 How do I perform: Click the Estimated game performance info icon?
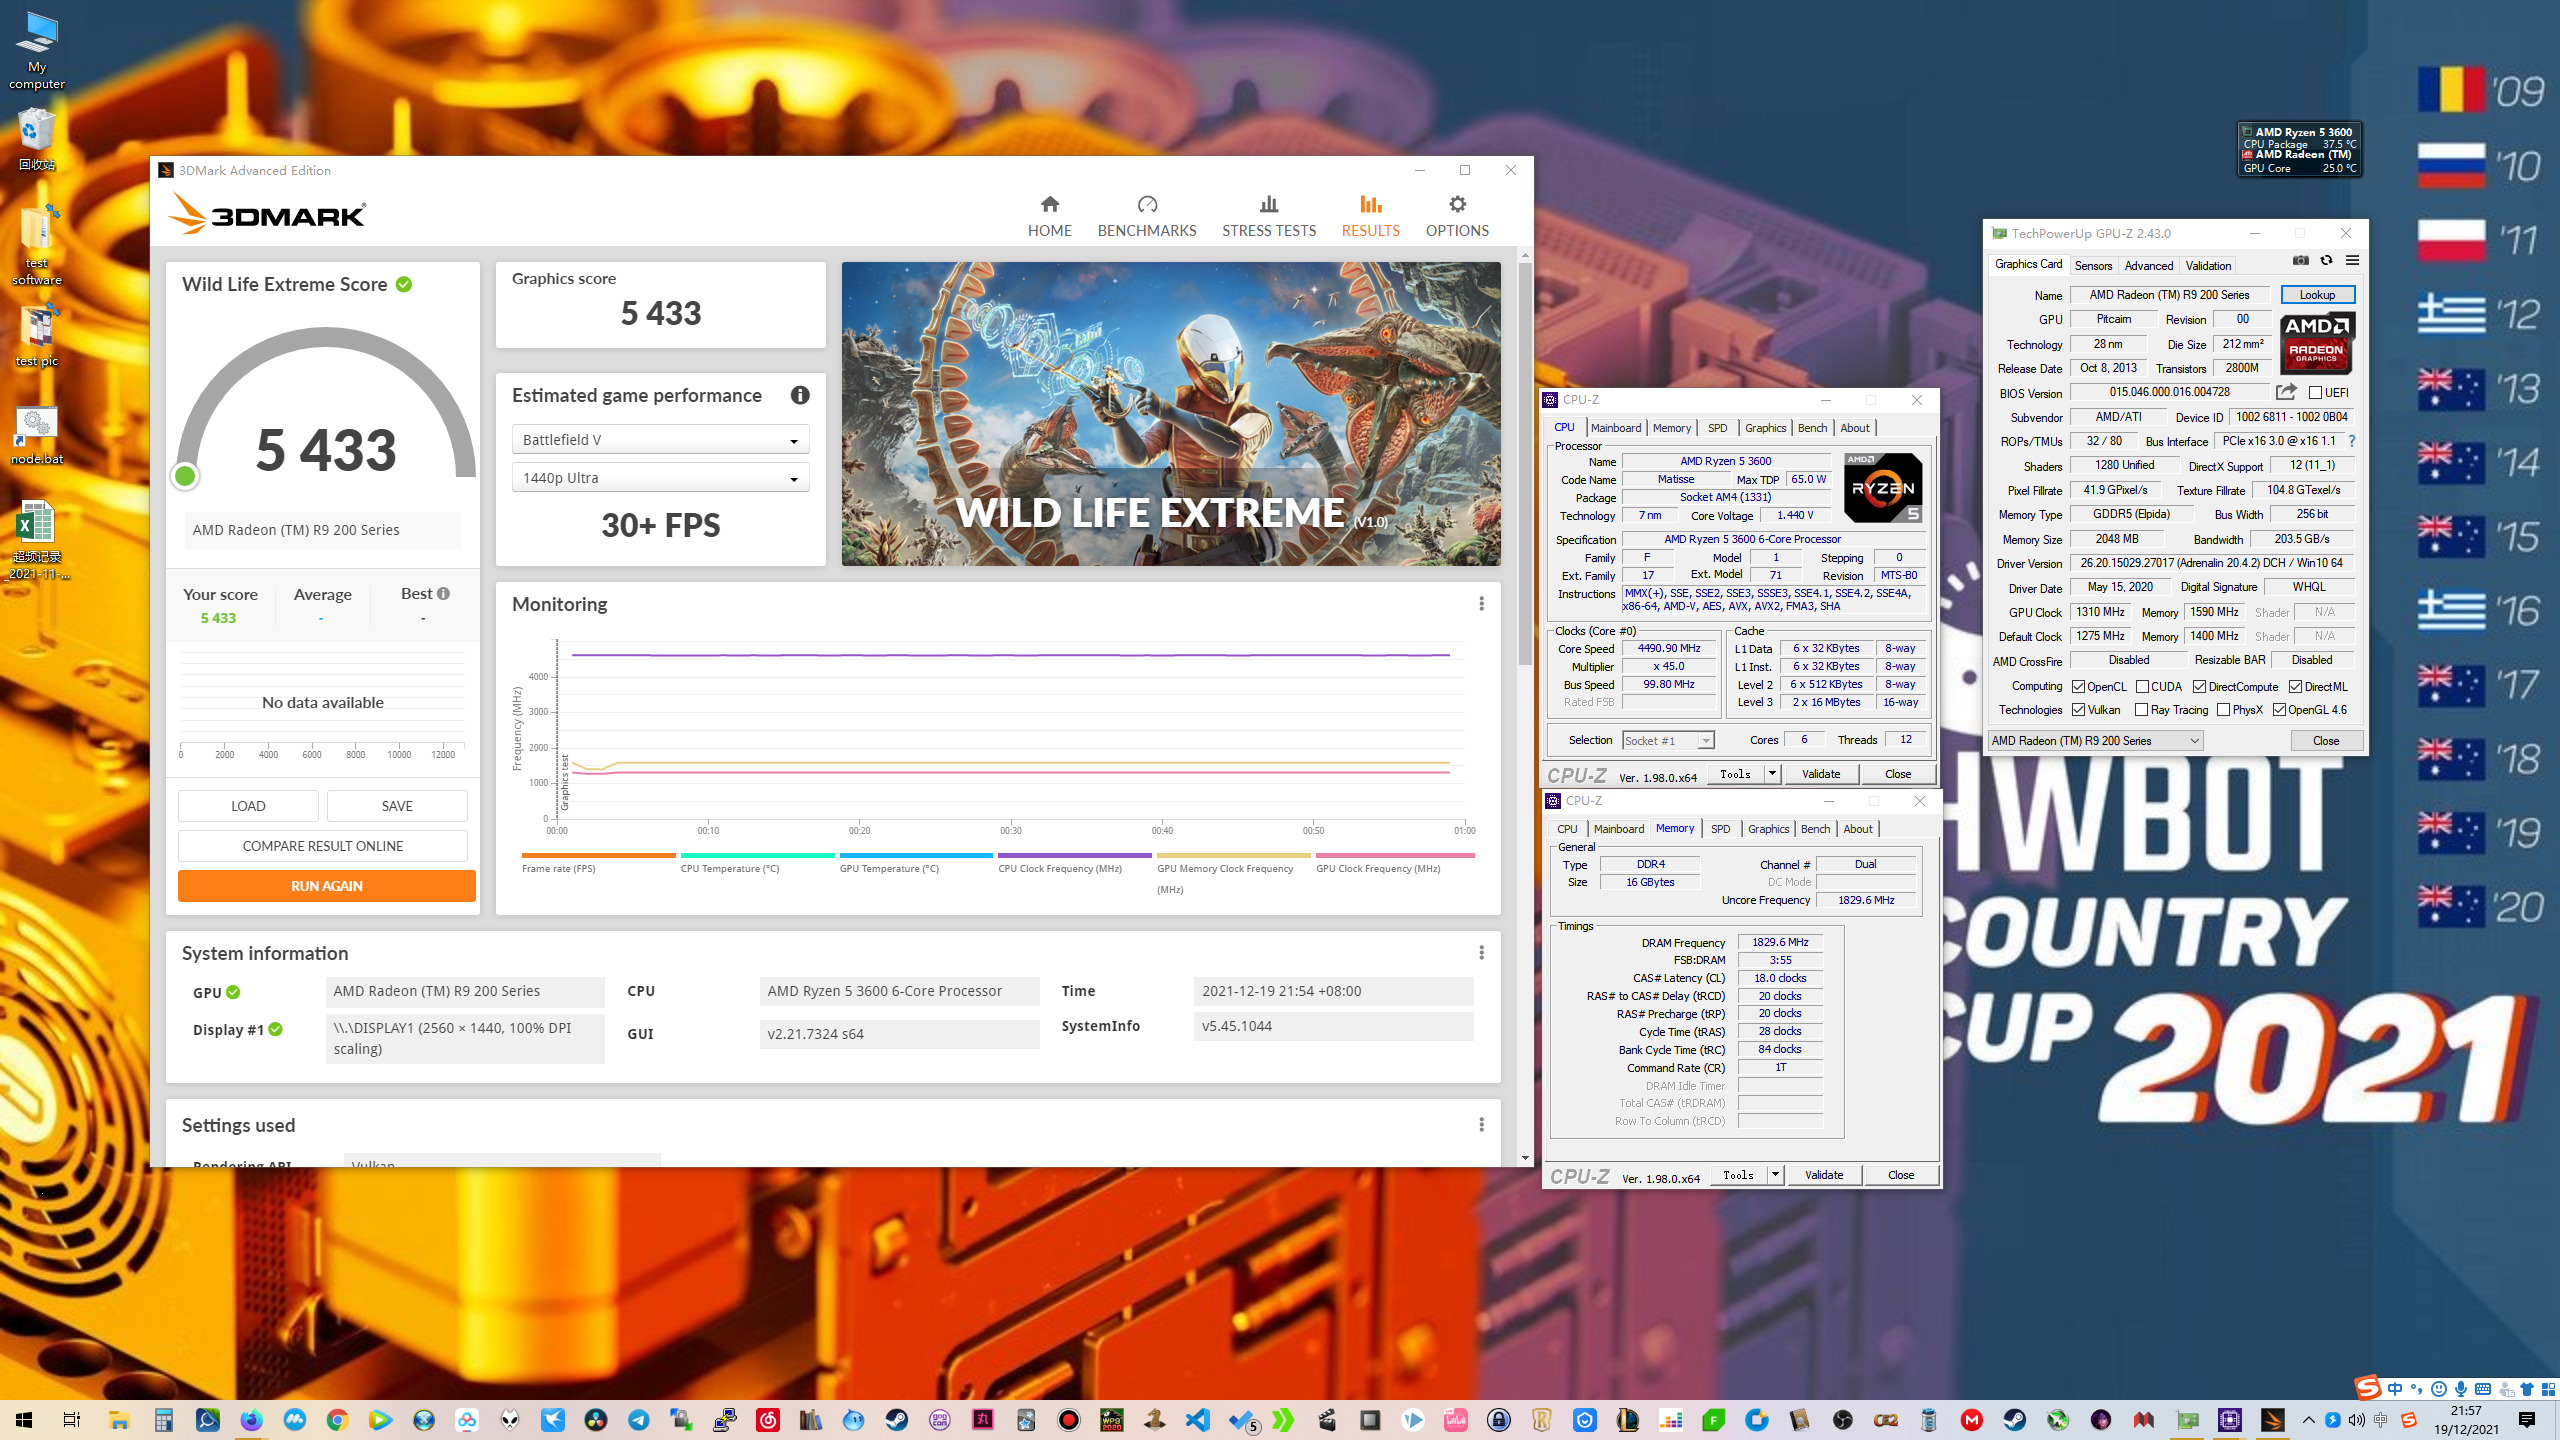click(x=800, y=395)
